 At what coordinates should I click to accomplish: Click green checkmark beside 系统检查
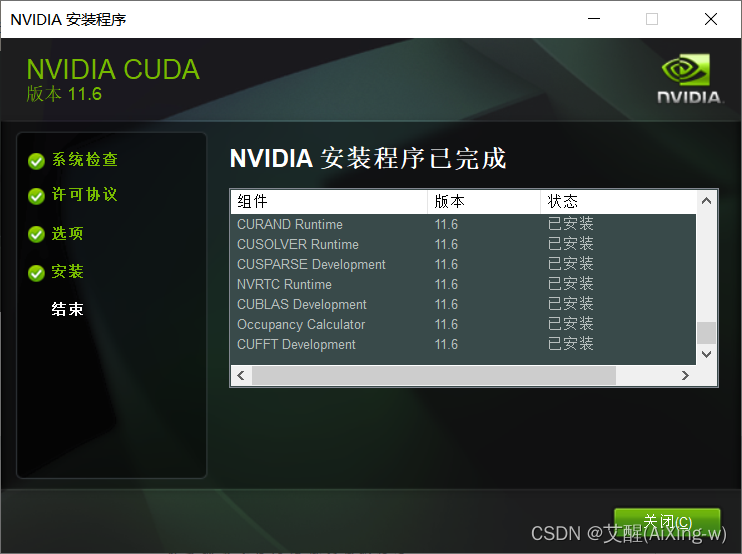pos(36,161)
